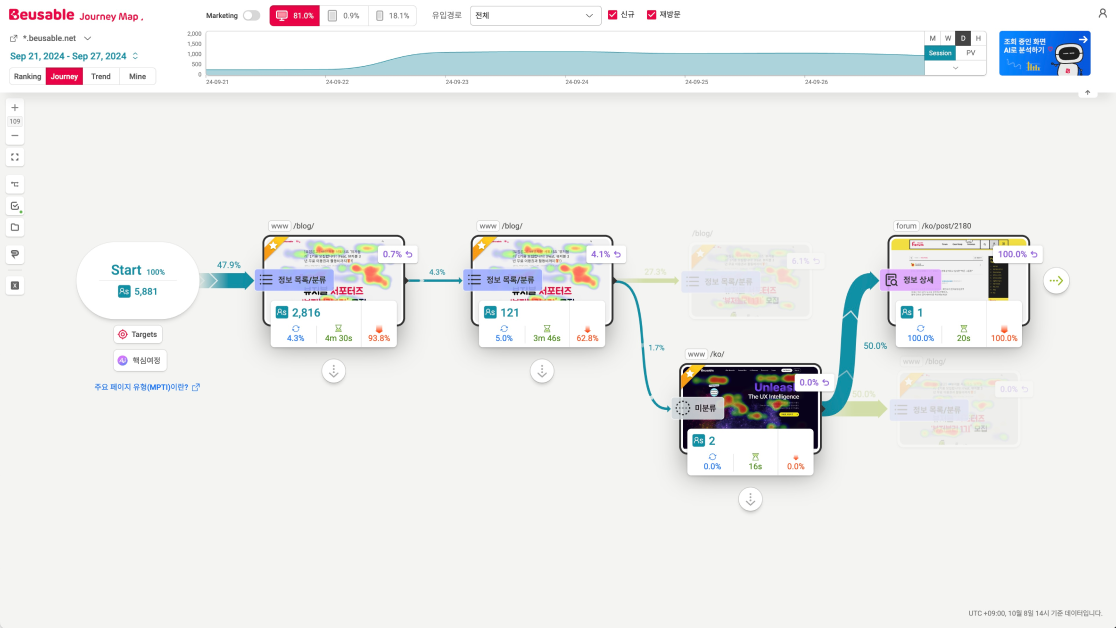Viewport: 1116px width, 628px height.
Task: Click the zoom out minus icon
Action: click(15, 136)
